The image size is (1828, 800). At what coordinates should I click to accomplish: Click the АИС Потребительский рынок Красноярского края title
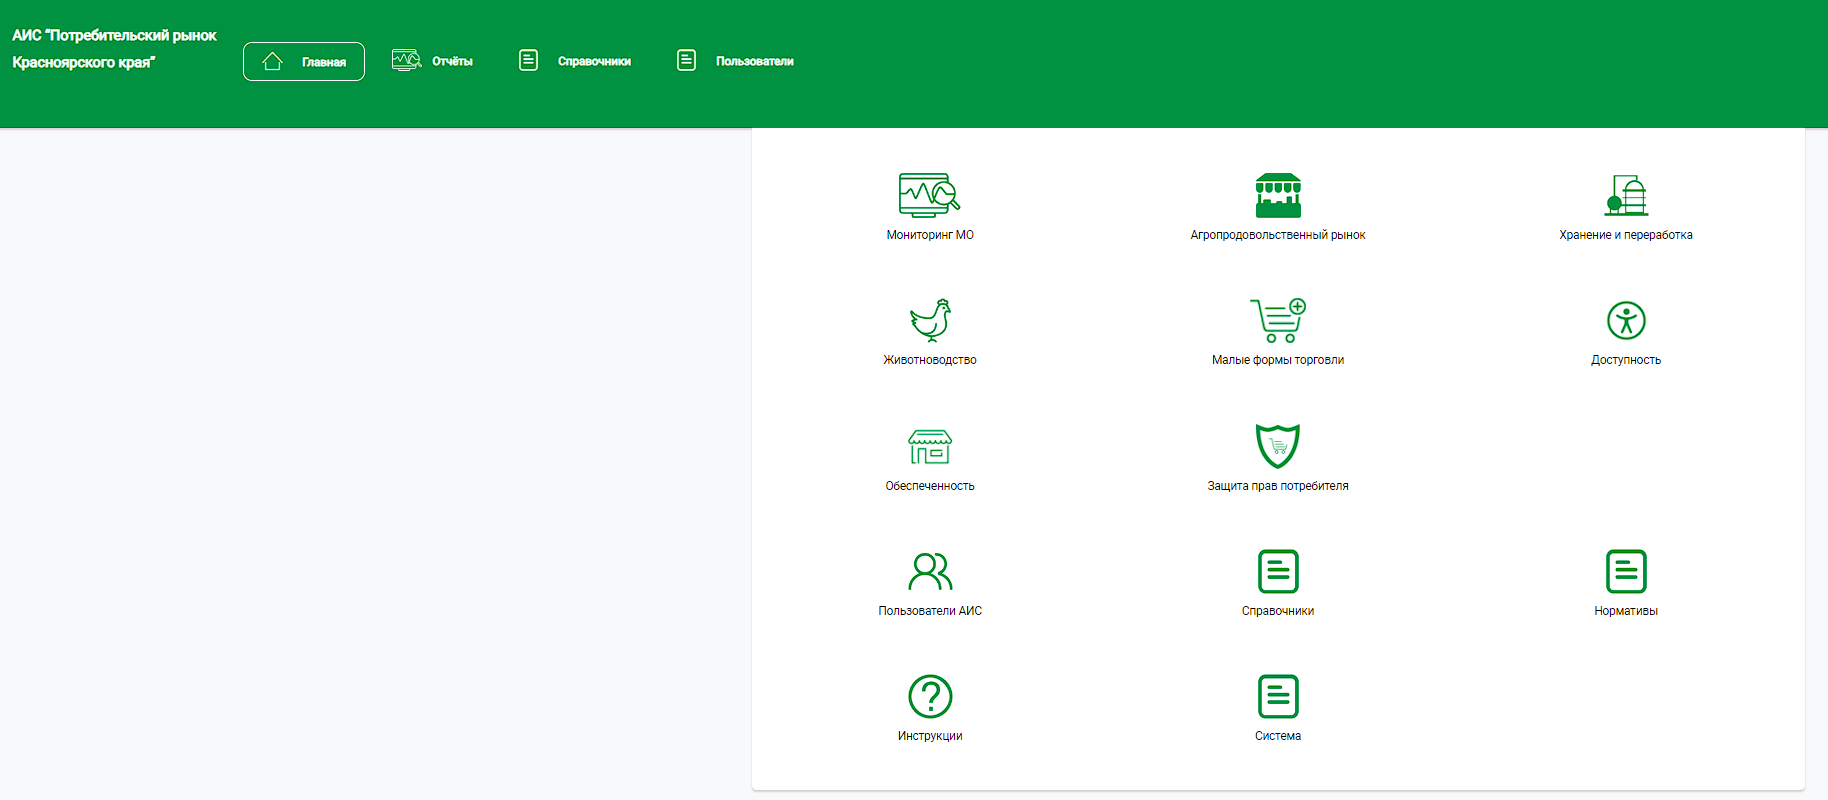(114, 49)
